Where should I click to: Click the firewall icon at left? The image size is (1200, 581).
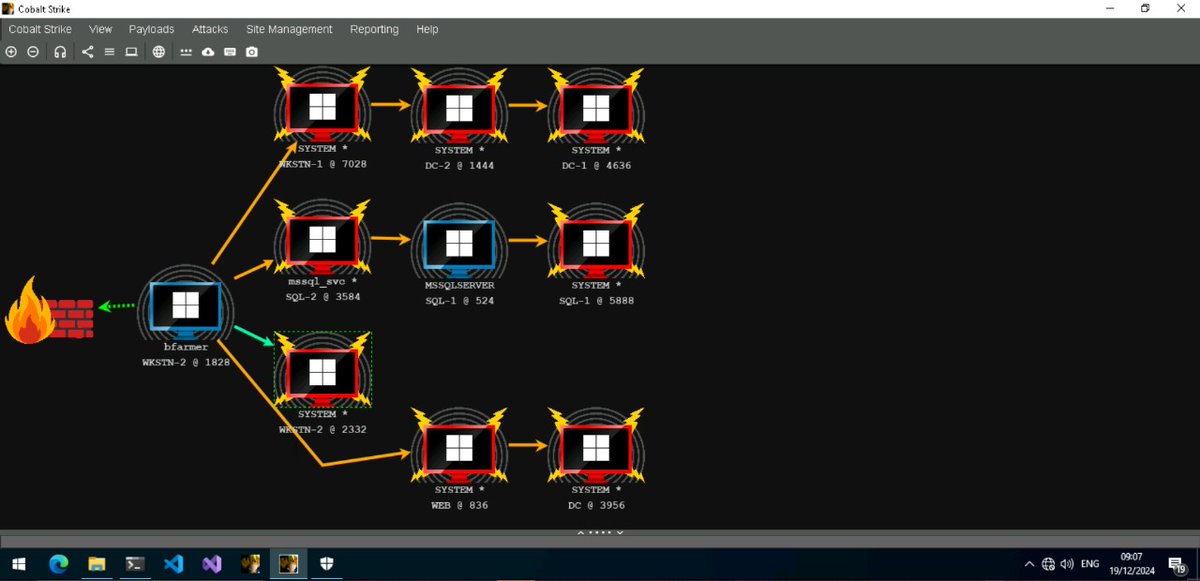tap(50, 311)
